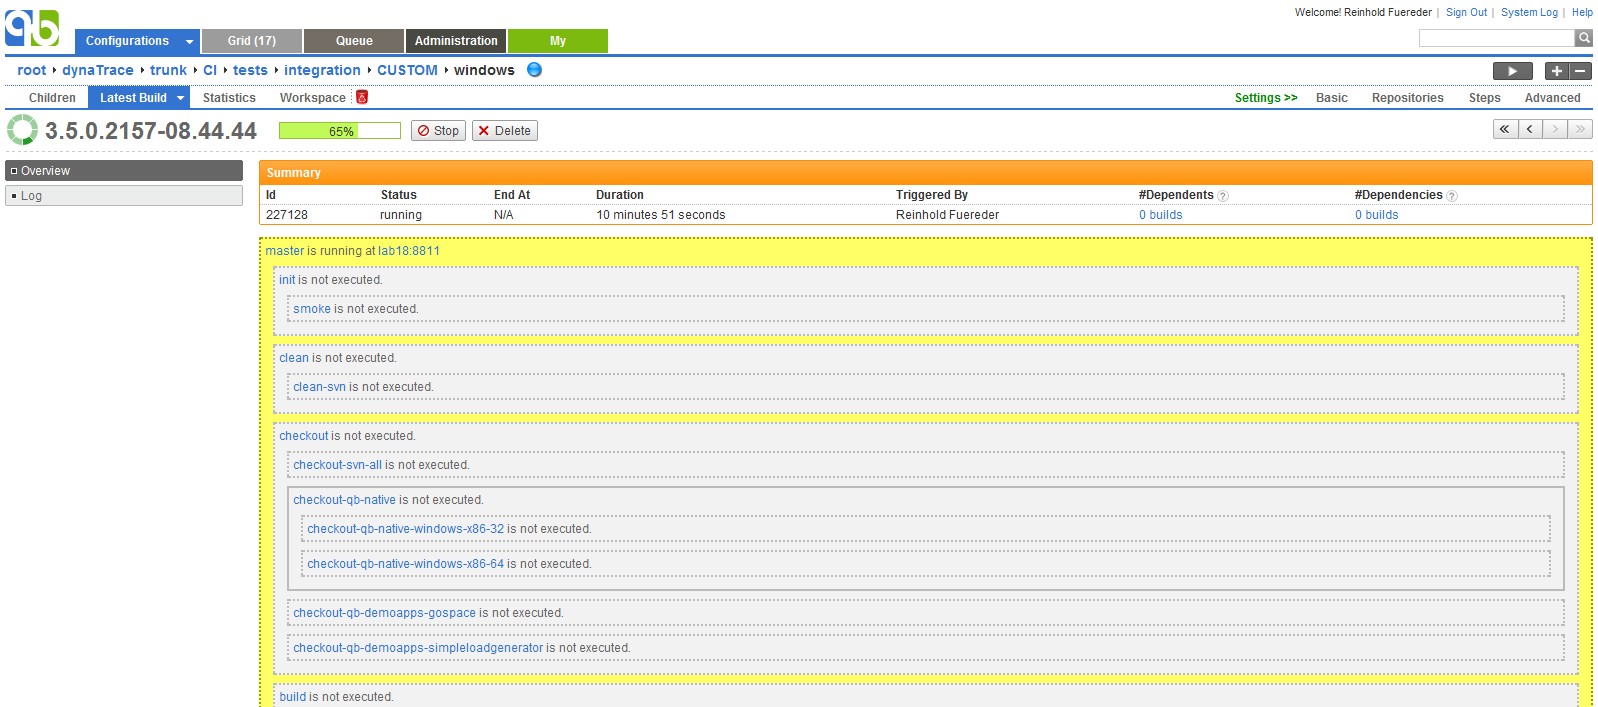Open the checkout-qb-native-windows-x86-64 step link
This screenshot has width=1598, height=707.
click(x=405, y=564)
